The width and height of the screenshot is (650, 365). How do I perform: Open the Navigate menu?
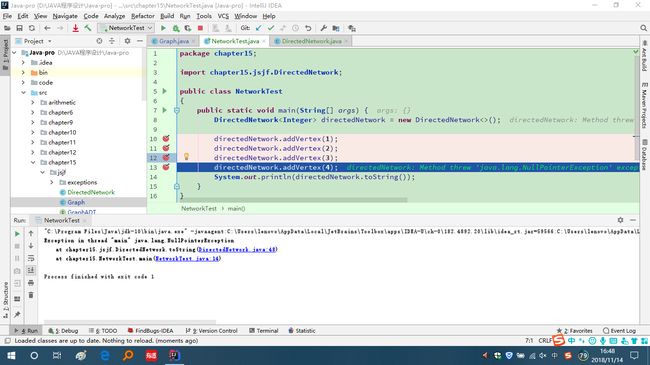coord(65,16)
